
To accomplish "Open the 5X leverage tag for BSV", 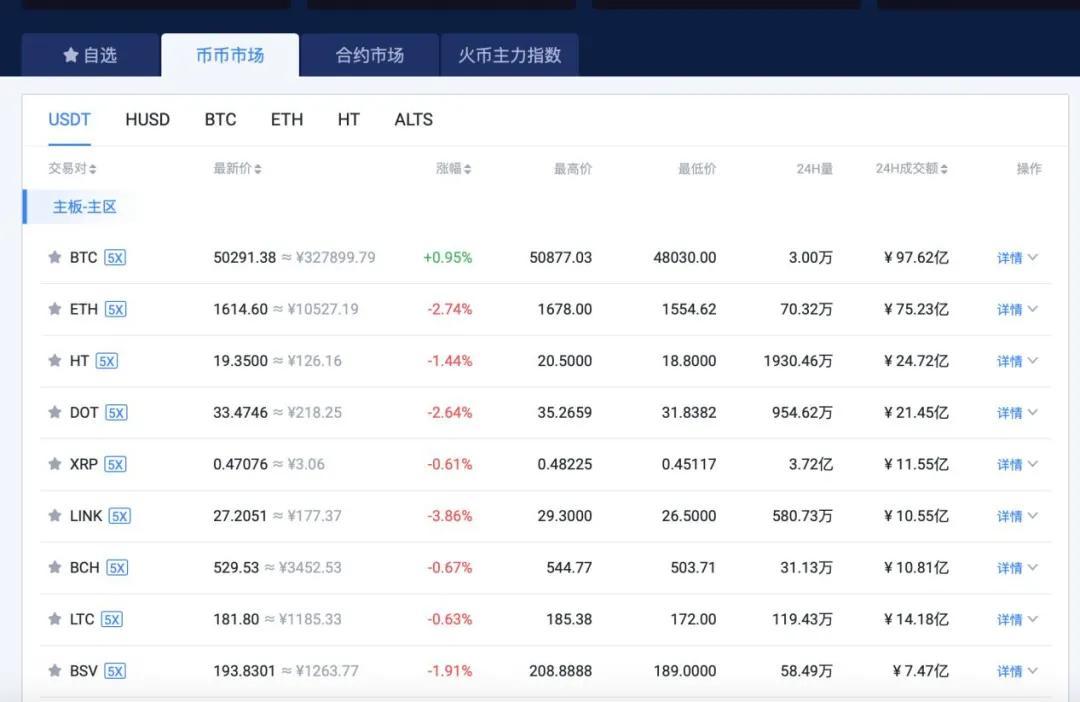I will coord(115,671).
